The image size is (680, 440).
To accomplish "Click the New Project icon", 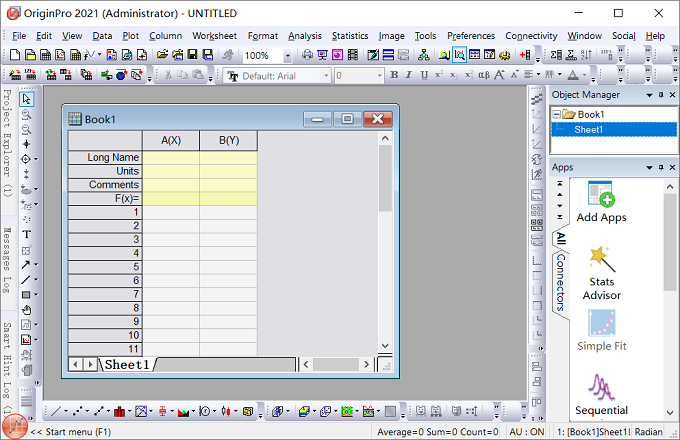I will point(14,55).
